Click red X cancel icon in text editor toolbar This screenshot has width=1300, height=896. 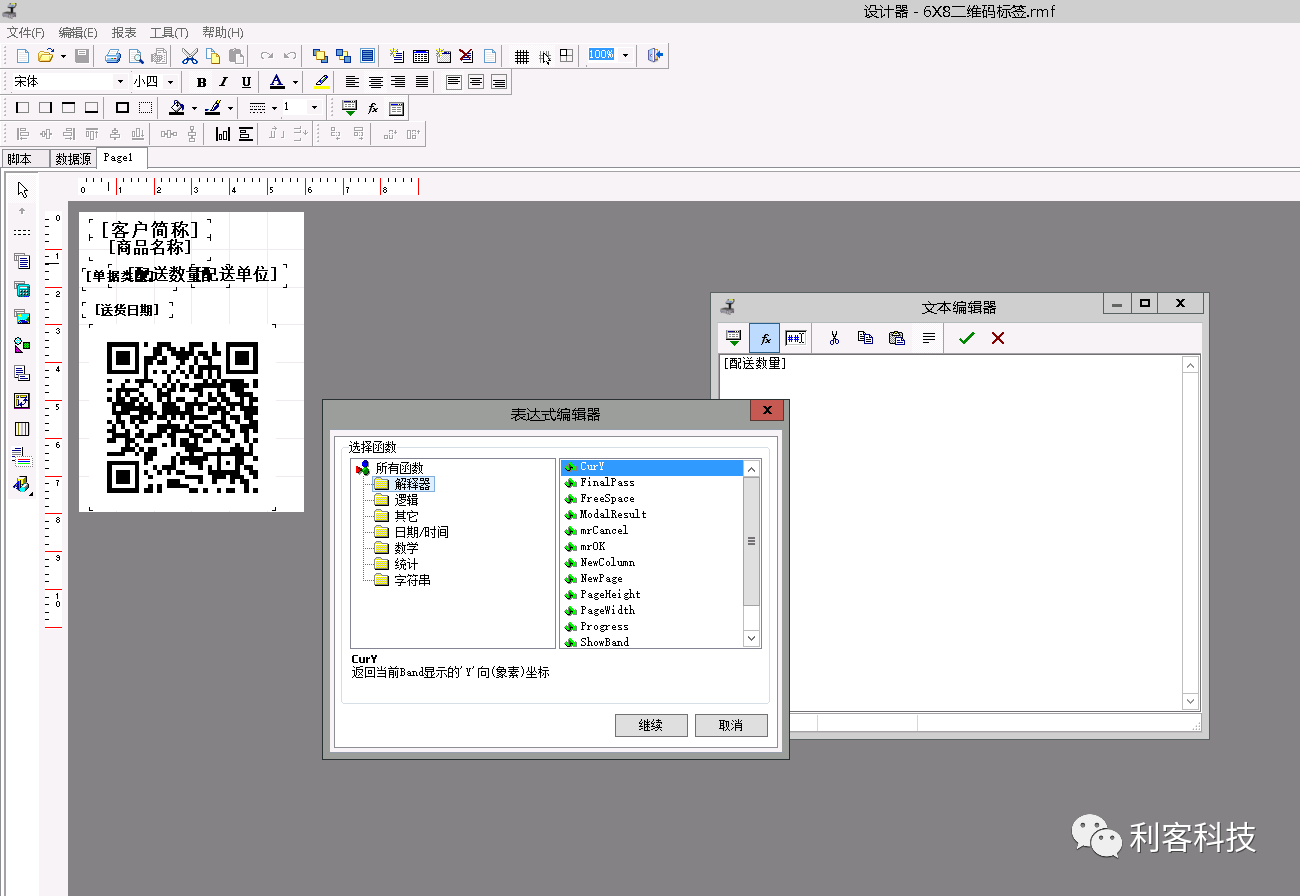pos(998,338)
